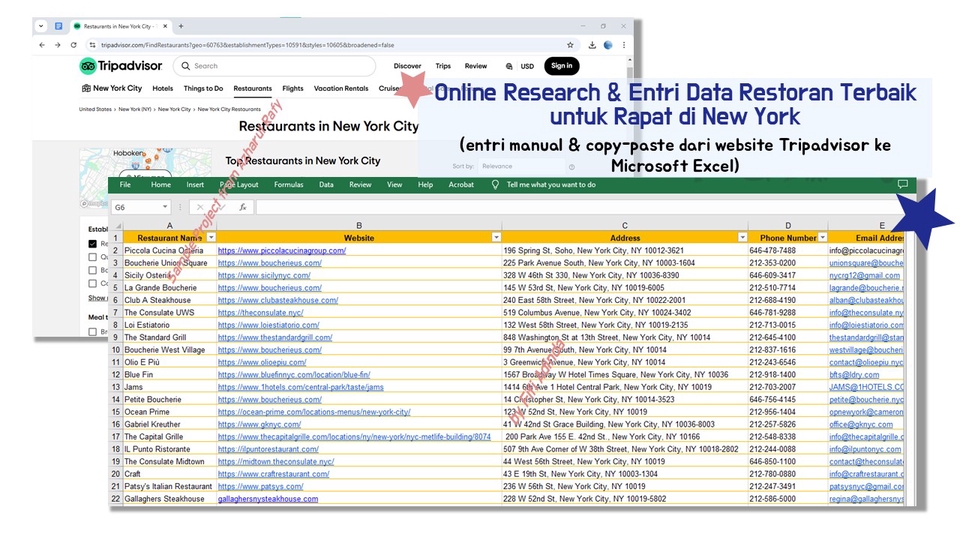Open a new browser tab with plus
Image resolution: width=960 pixels, height=540 pixels.
tap(181, 26)
